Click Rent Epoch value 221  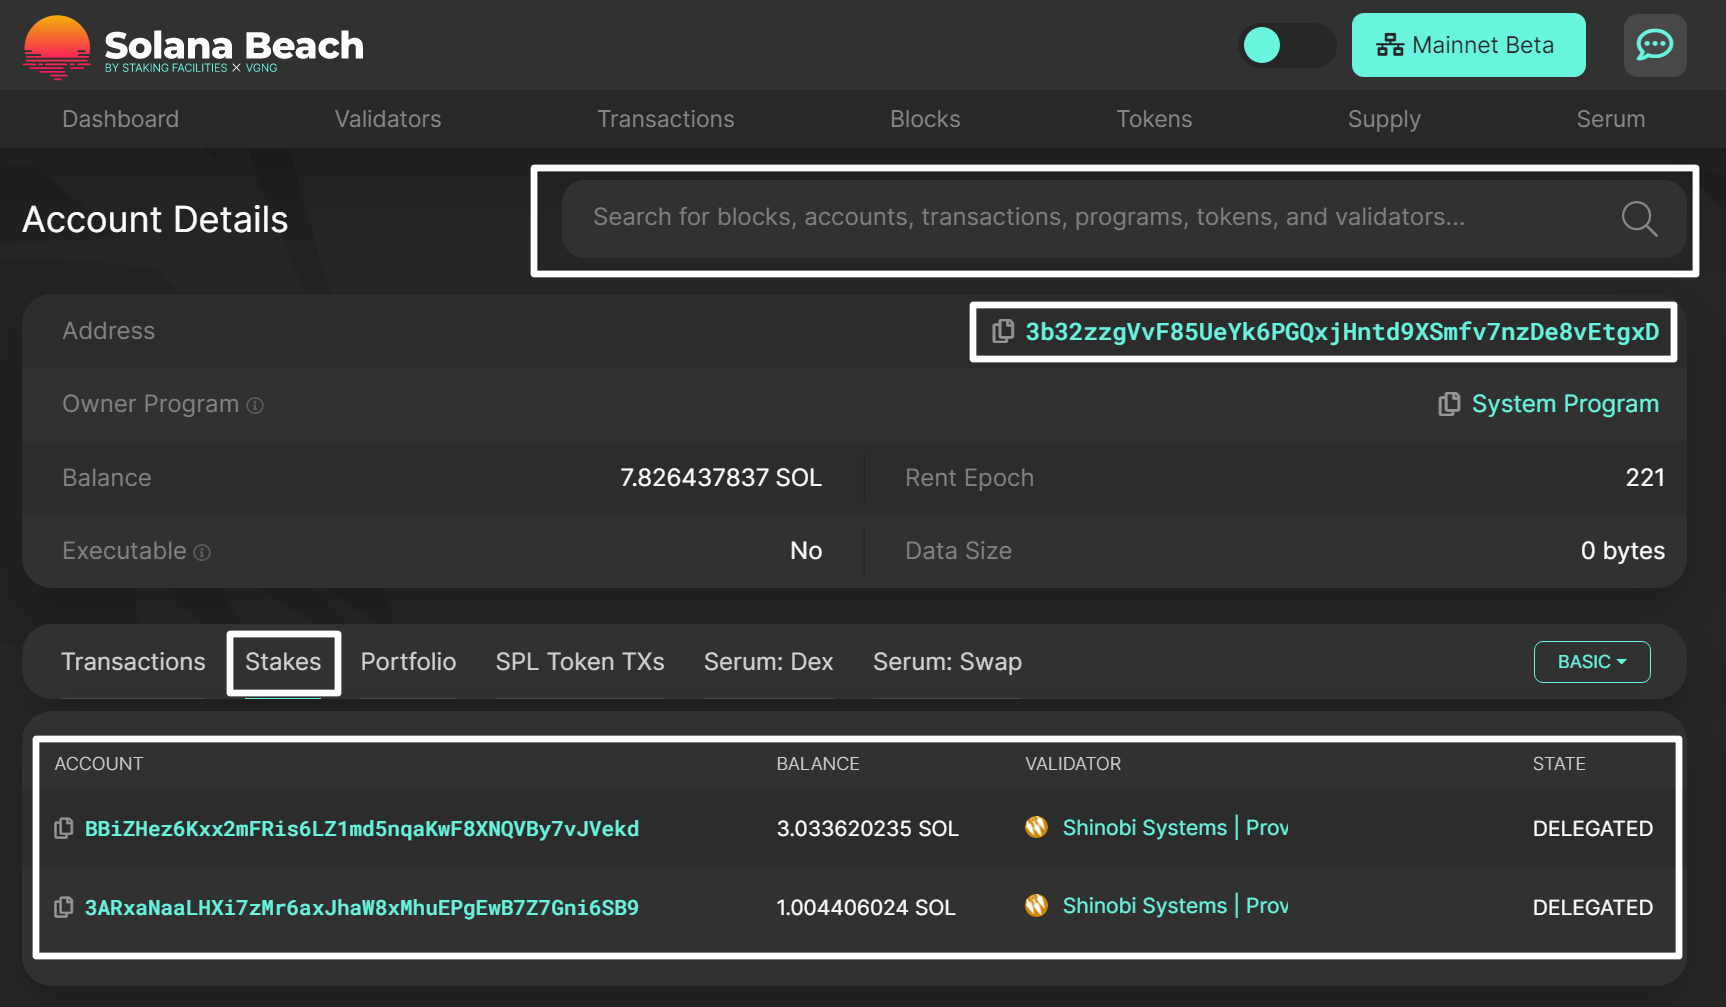point(1645,478)
